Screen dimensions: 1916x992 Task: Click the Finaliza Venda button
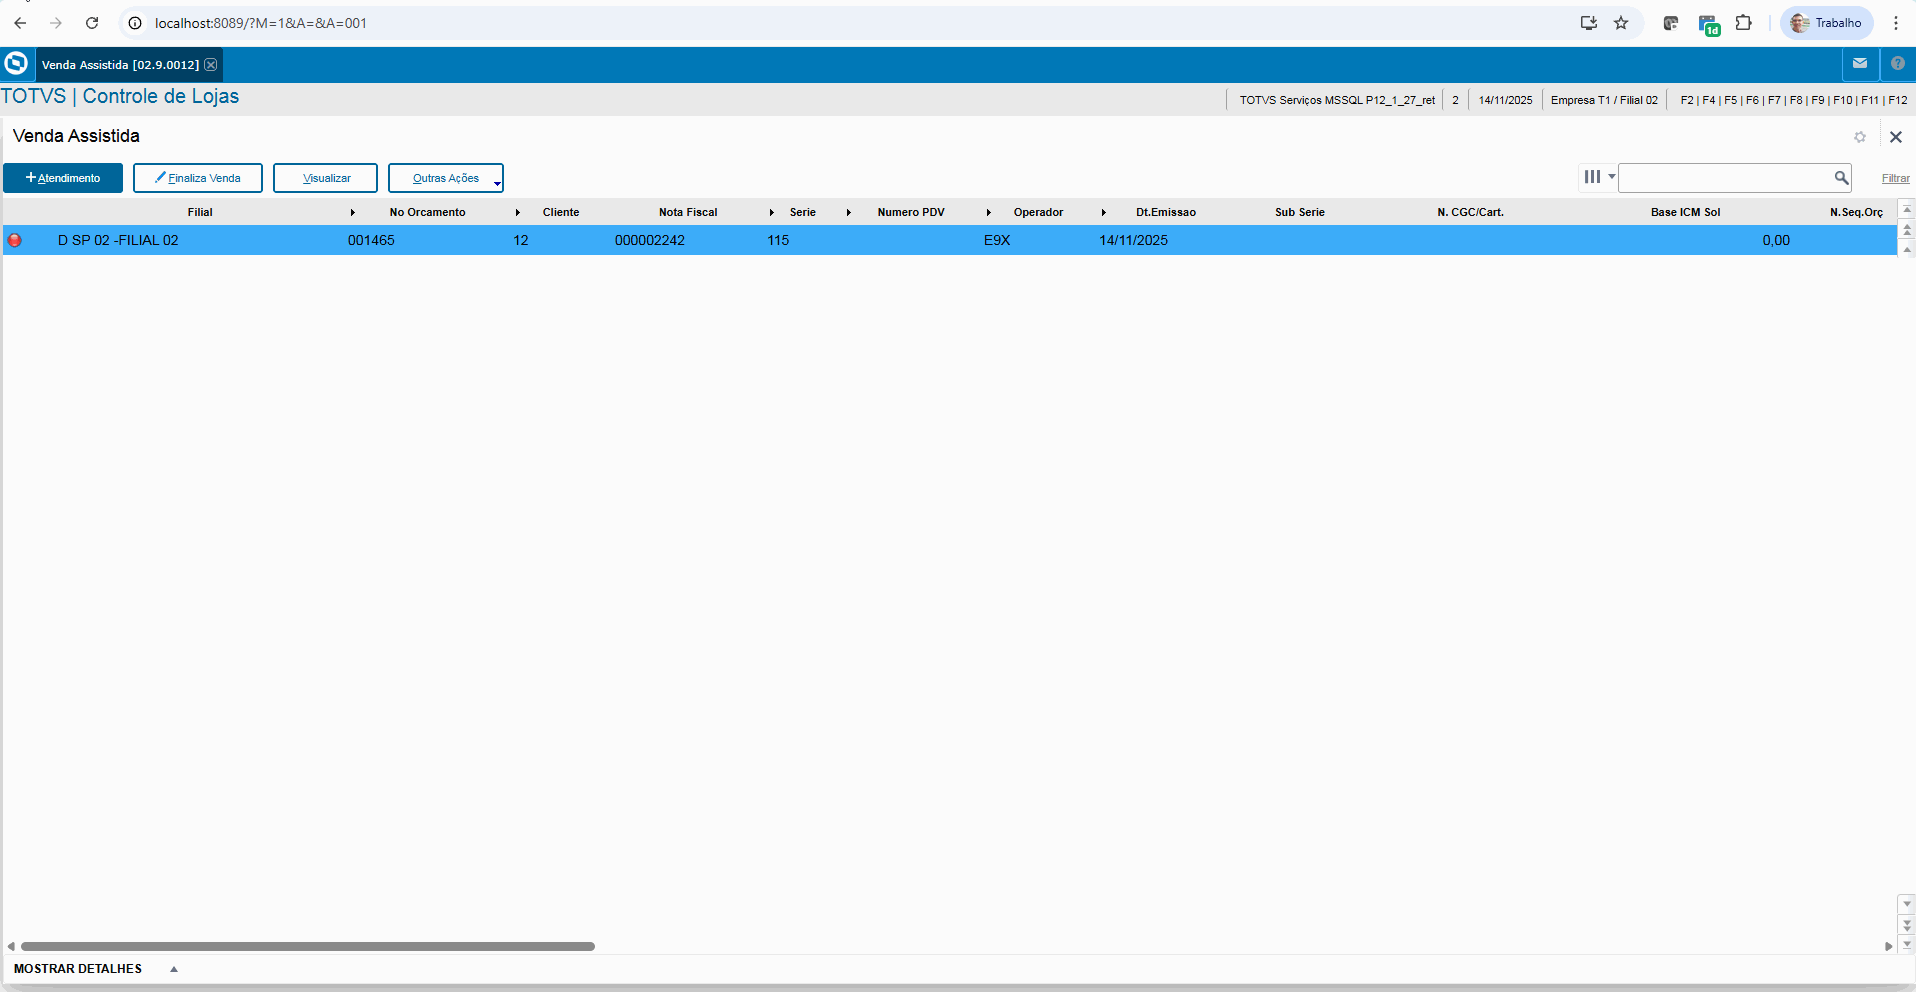click(x=198, y=178)
